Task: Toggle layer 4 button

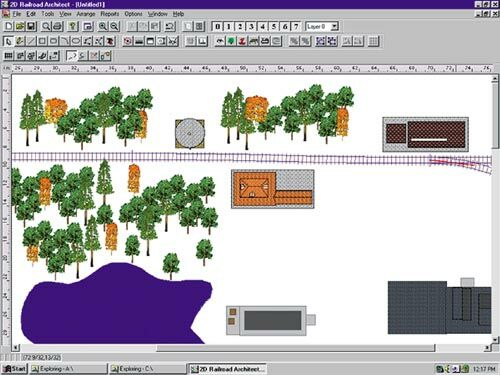Action: (x=263, y=26)
